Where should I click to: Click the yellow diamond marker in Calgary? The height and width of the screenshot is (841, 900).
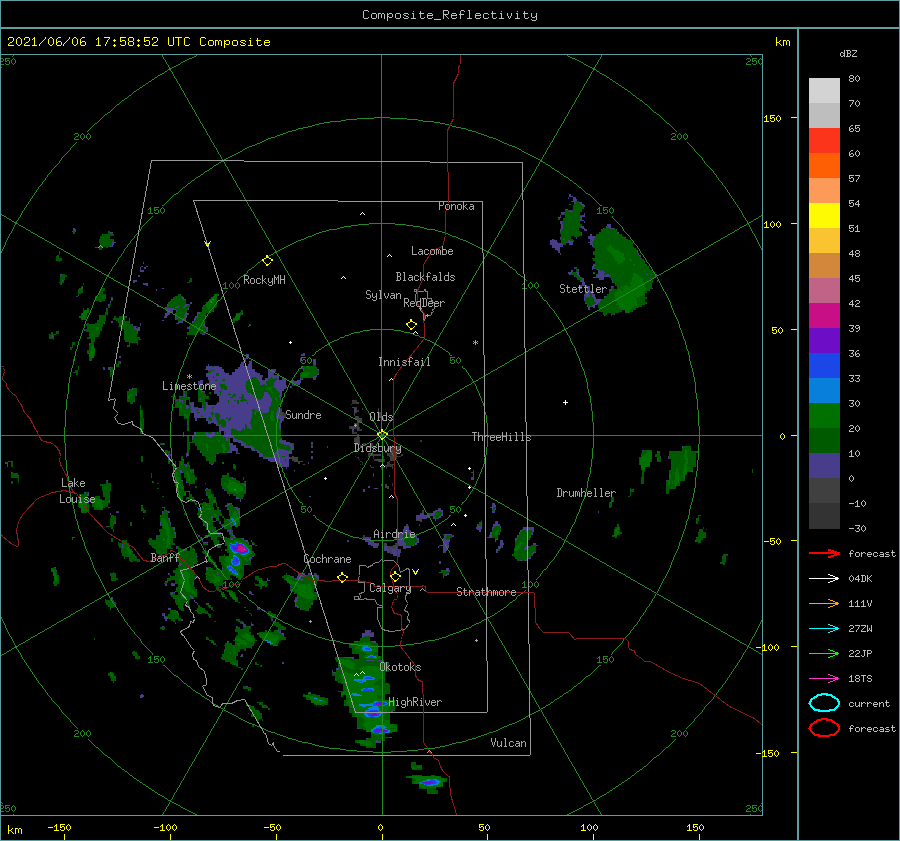click(395, 576)
